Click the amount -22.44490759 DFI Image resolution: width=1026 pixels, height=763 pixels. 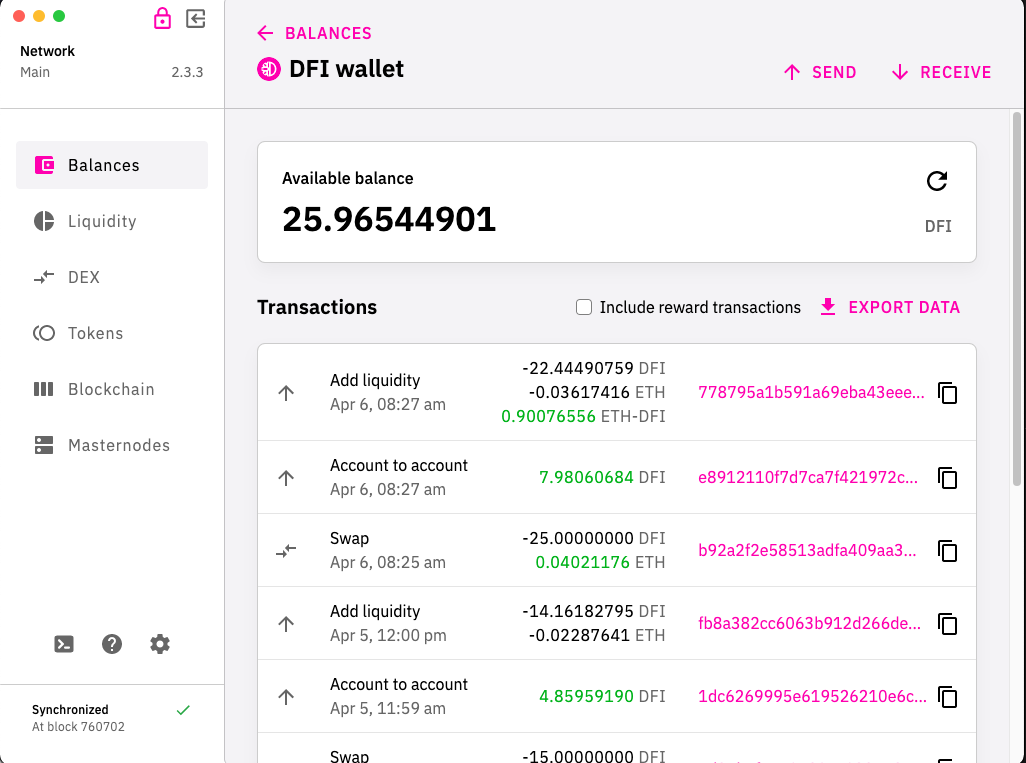pyautogui.click(x=593, y=368)
